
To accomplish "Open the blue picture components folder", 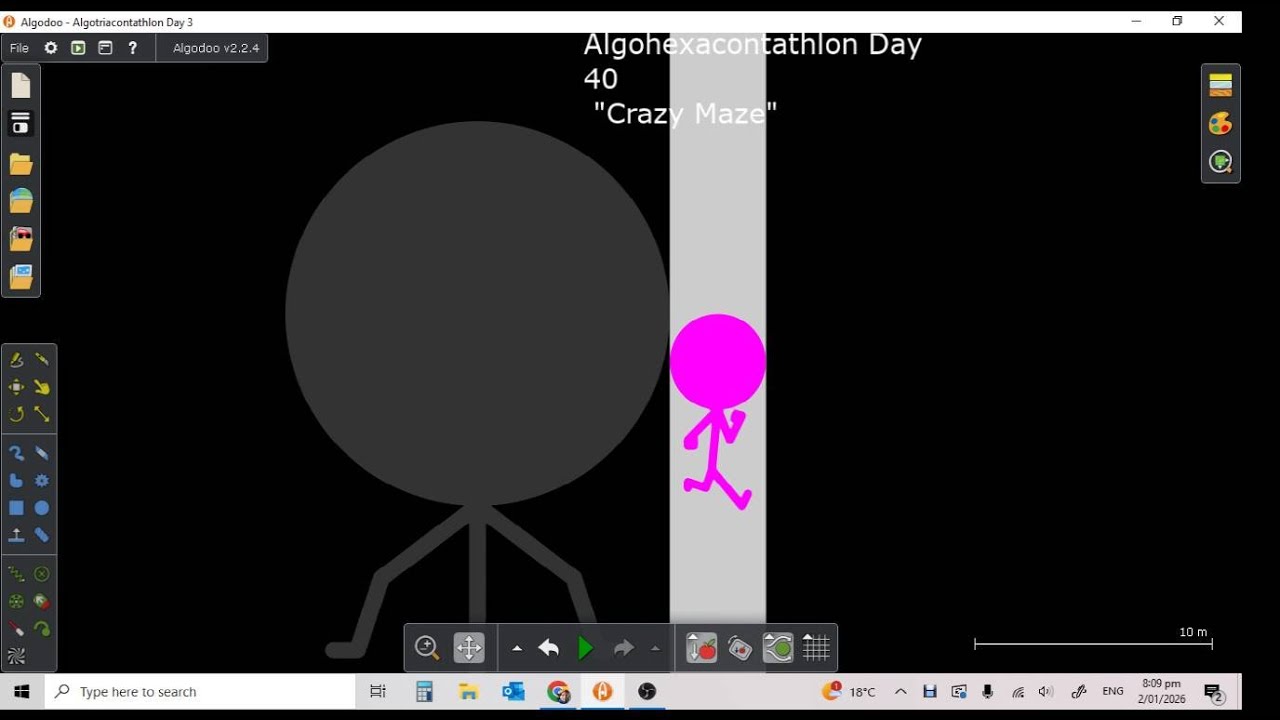I will pyautogui.click(x=21, y=277).
